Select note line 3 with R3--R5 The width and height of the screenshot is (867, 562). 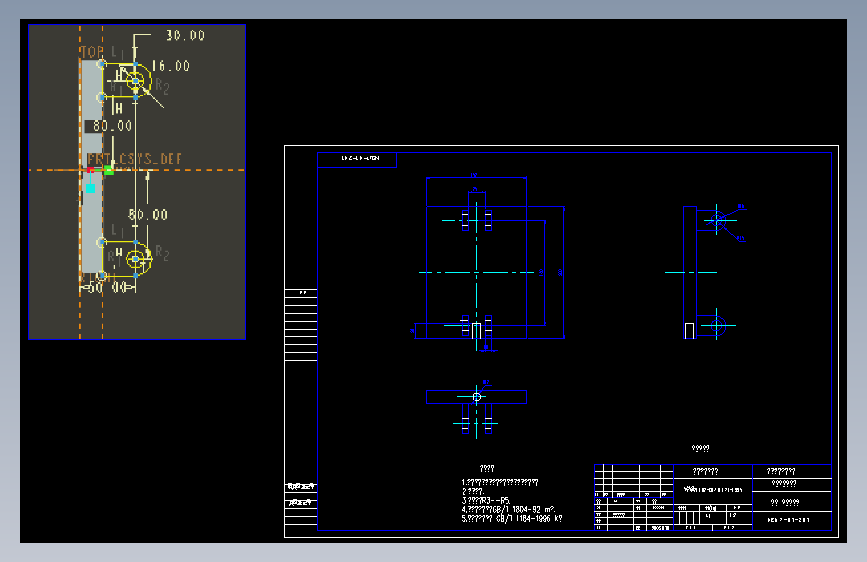[485, 501]
